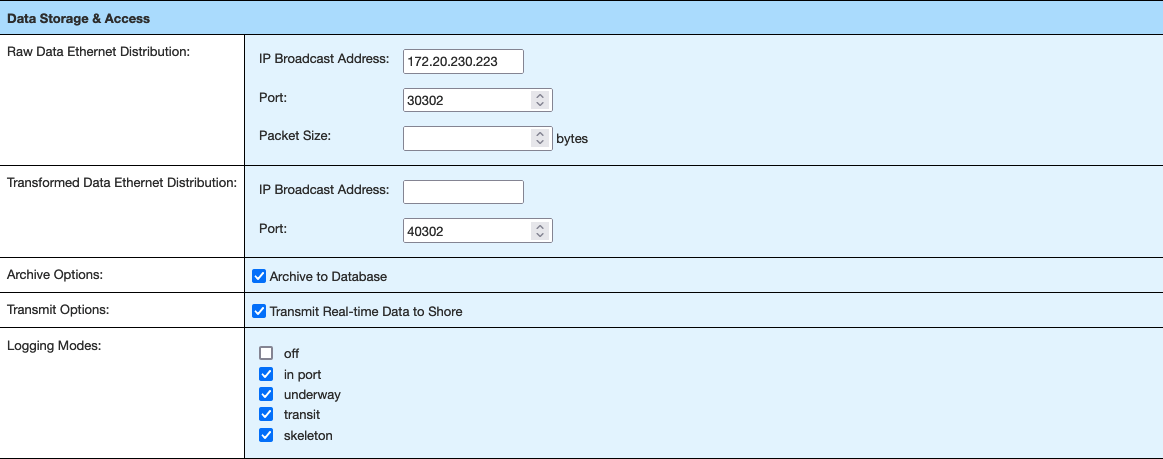Viewport: 1163px width, 459px height.
Task: Decrease the Raw Data port value
Action: click(x=540, y=104)
